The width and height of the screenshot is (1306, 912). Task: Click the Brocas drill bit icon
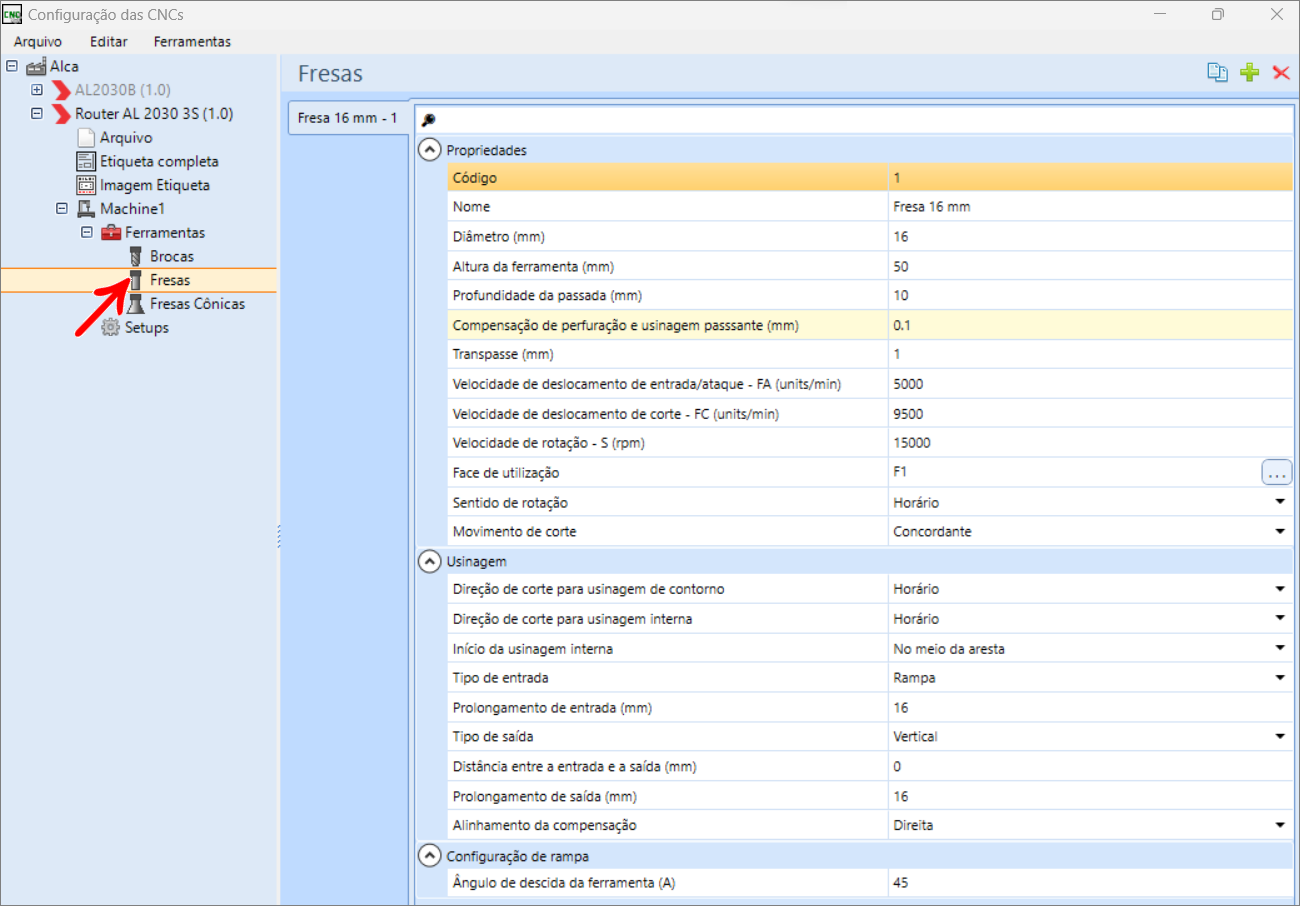136,257
